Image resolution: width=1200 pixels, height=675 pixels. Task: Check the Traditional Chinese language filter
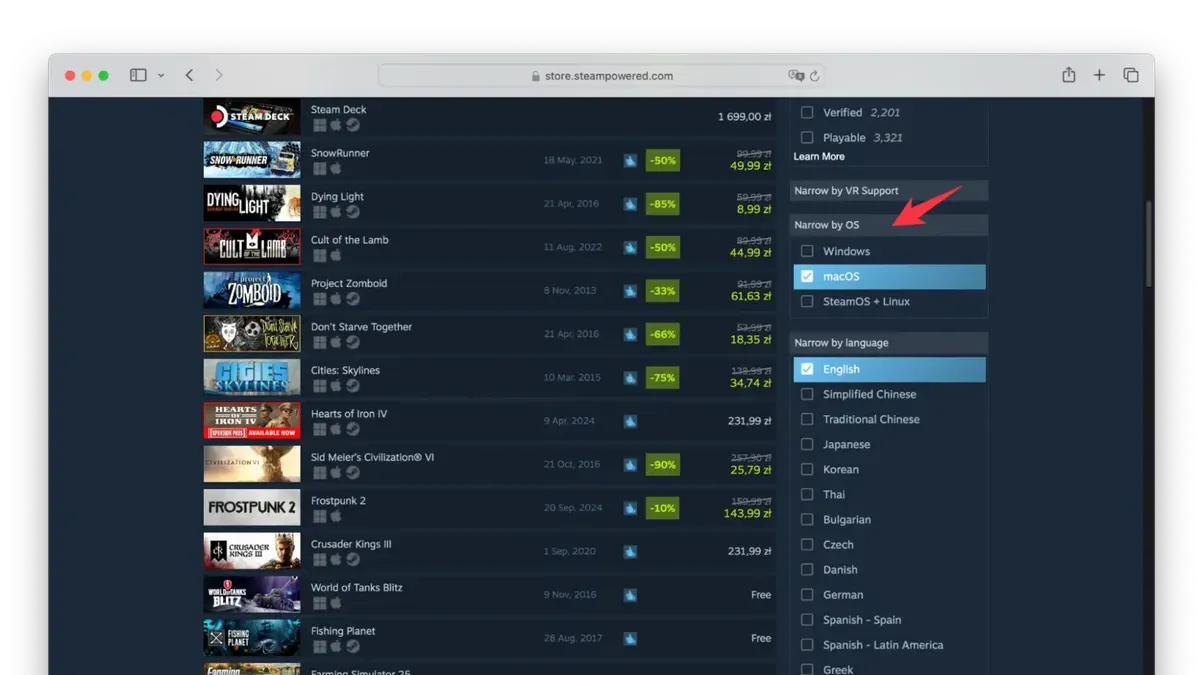807,419
